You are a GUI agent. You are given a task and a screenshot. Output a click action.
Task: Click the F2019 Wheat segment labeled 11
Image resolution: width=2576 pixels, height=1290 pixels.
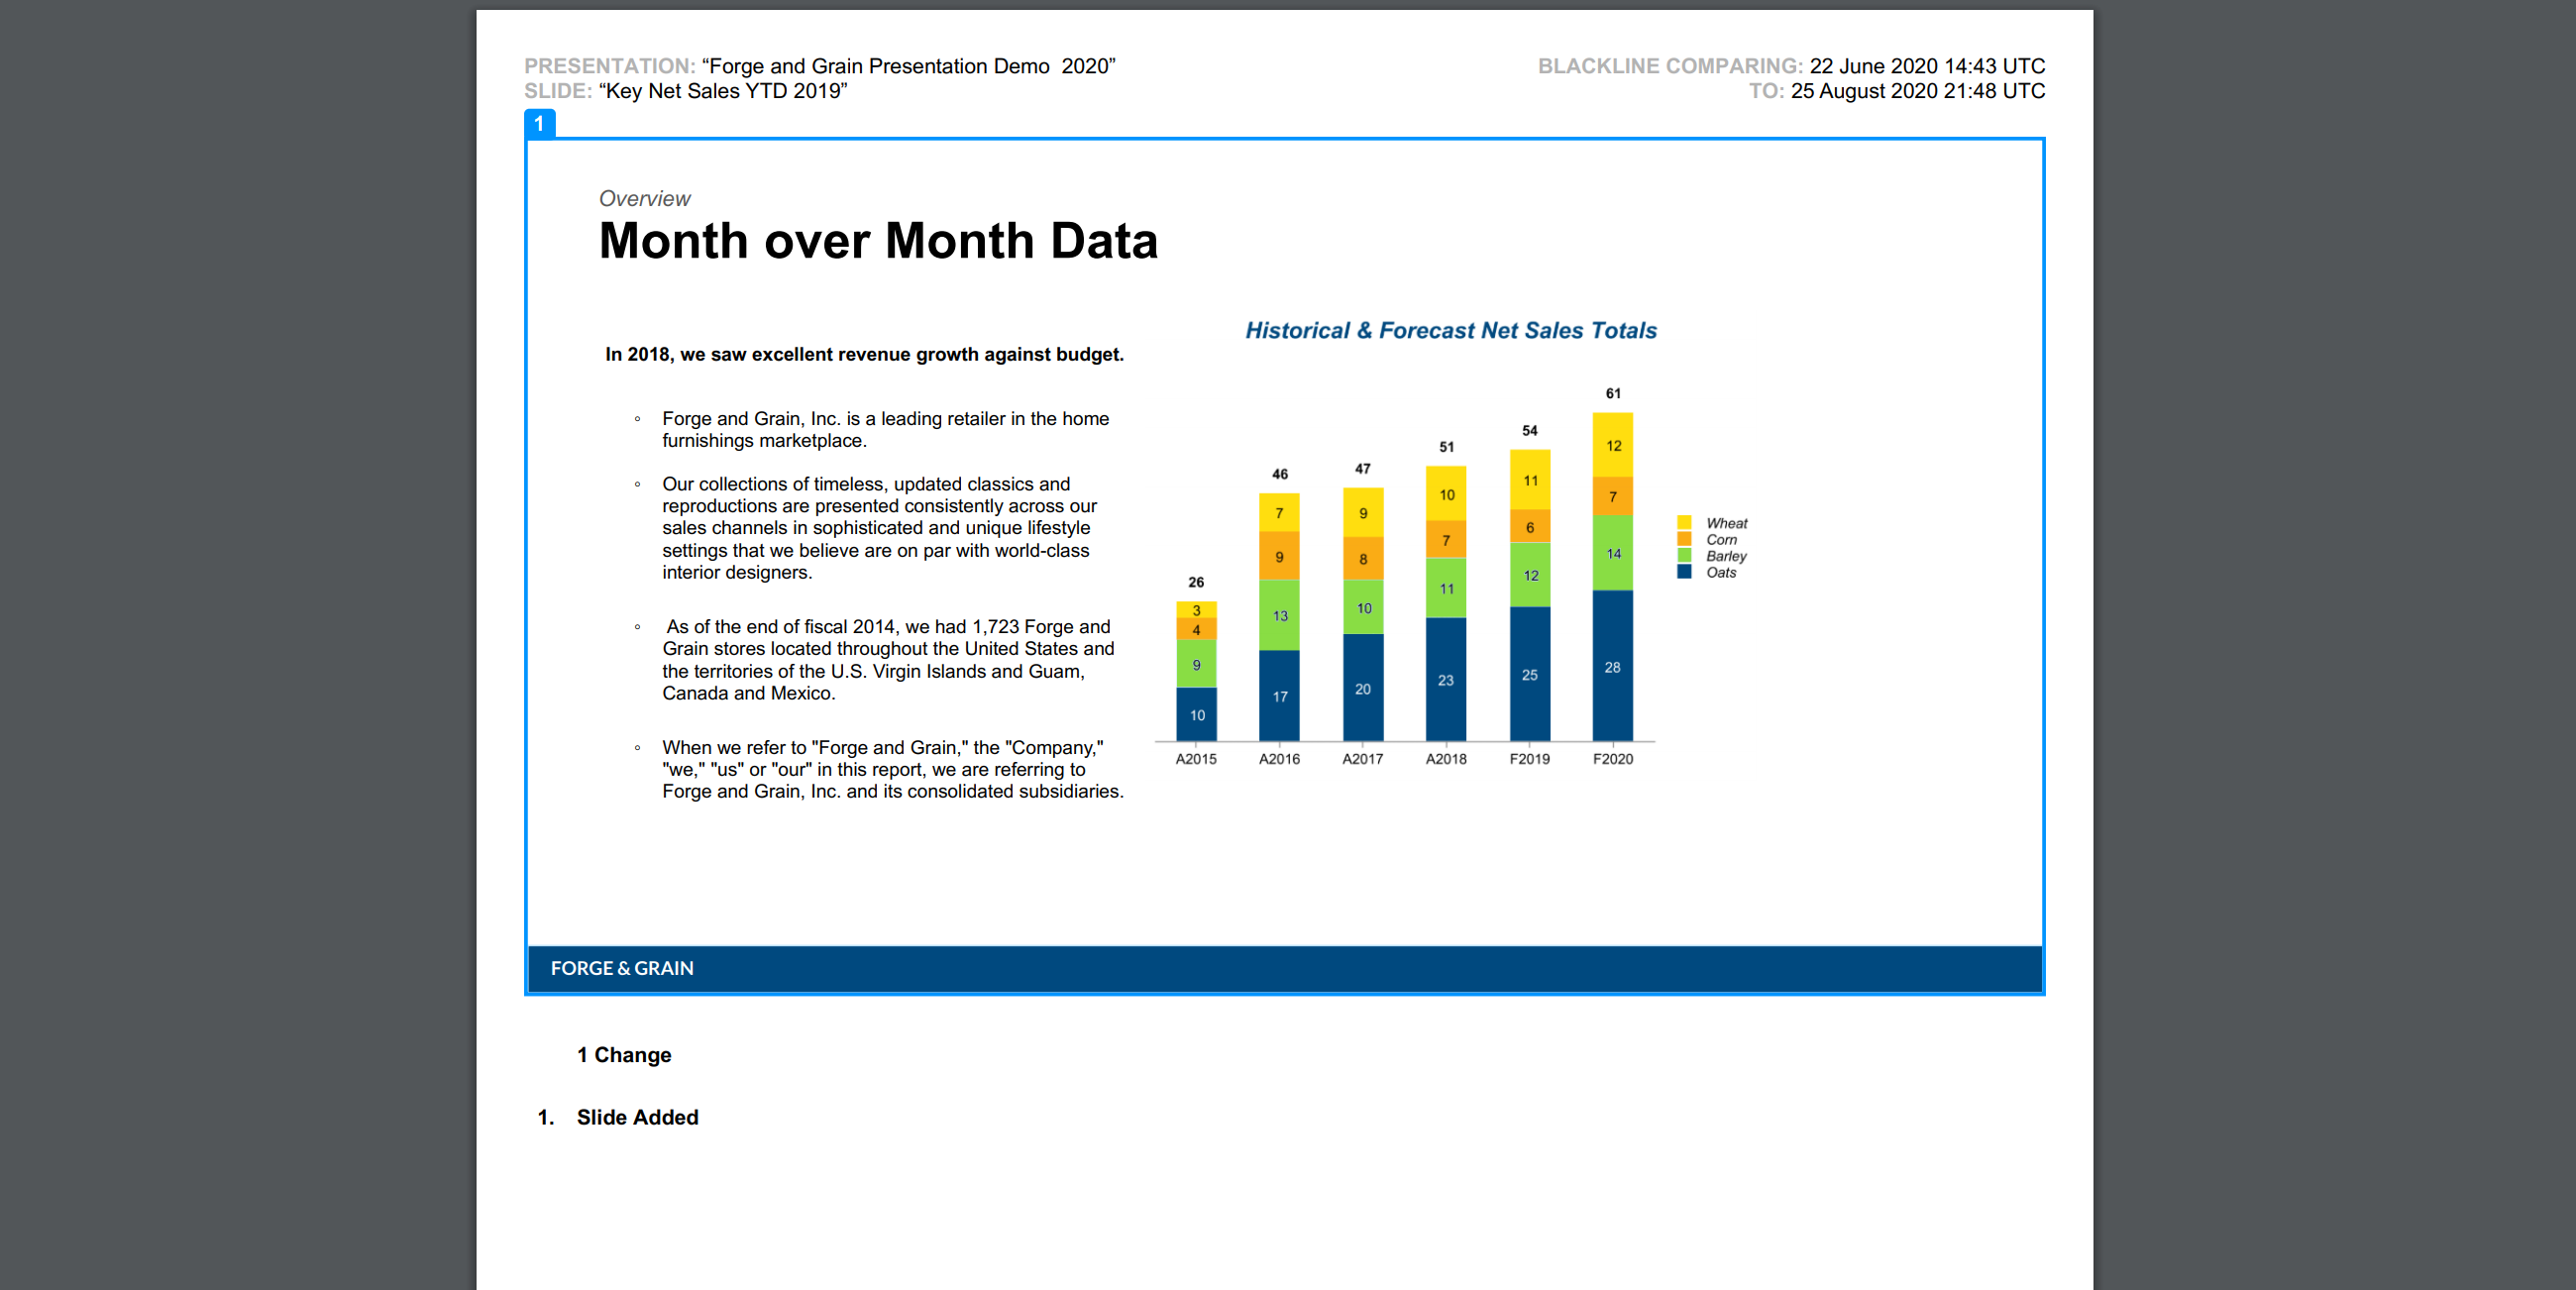pos(1529,480)
